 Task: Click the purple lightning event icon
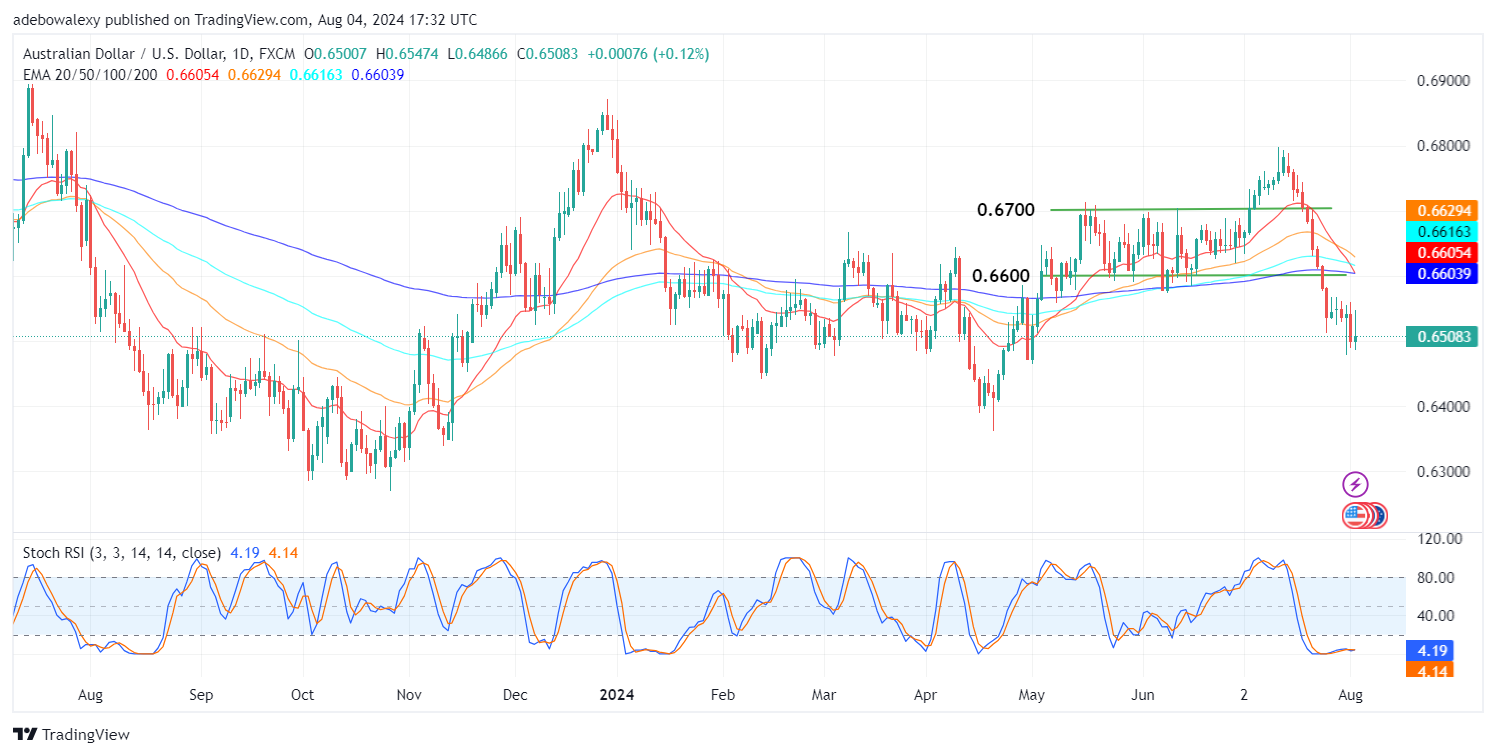1355,486
